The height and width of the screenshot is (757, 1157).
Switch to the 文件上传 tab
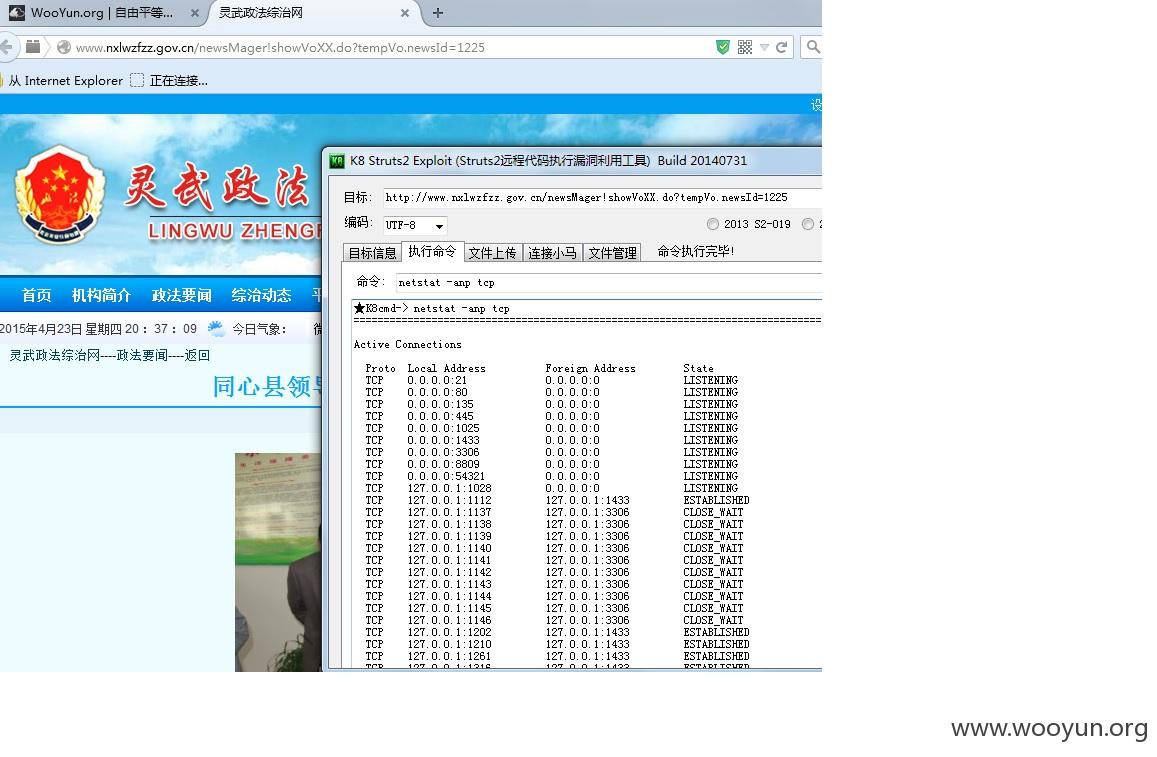point(492,253)
